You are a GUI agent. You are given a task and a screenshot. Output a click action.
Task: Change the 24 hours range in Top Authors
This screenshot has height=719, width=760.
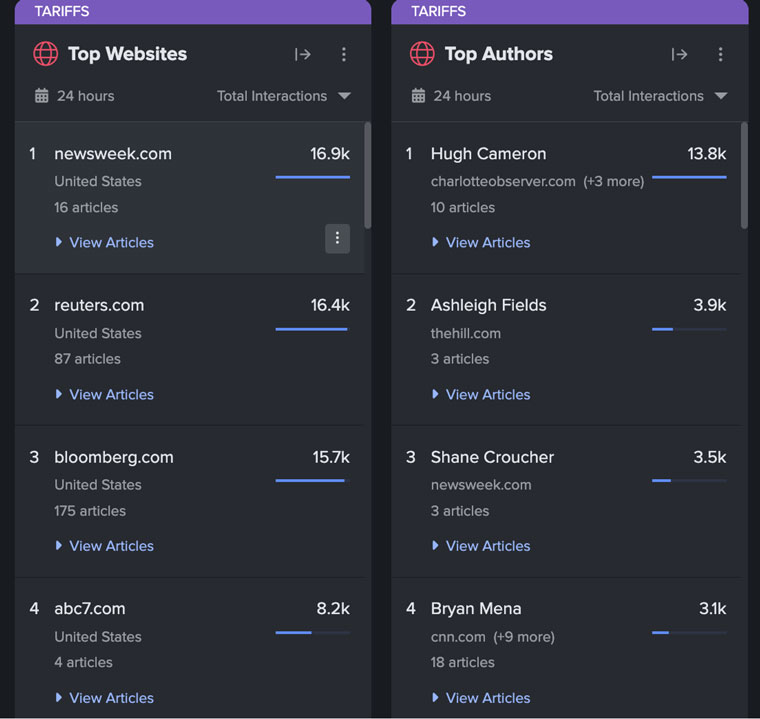pos(462,96)
